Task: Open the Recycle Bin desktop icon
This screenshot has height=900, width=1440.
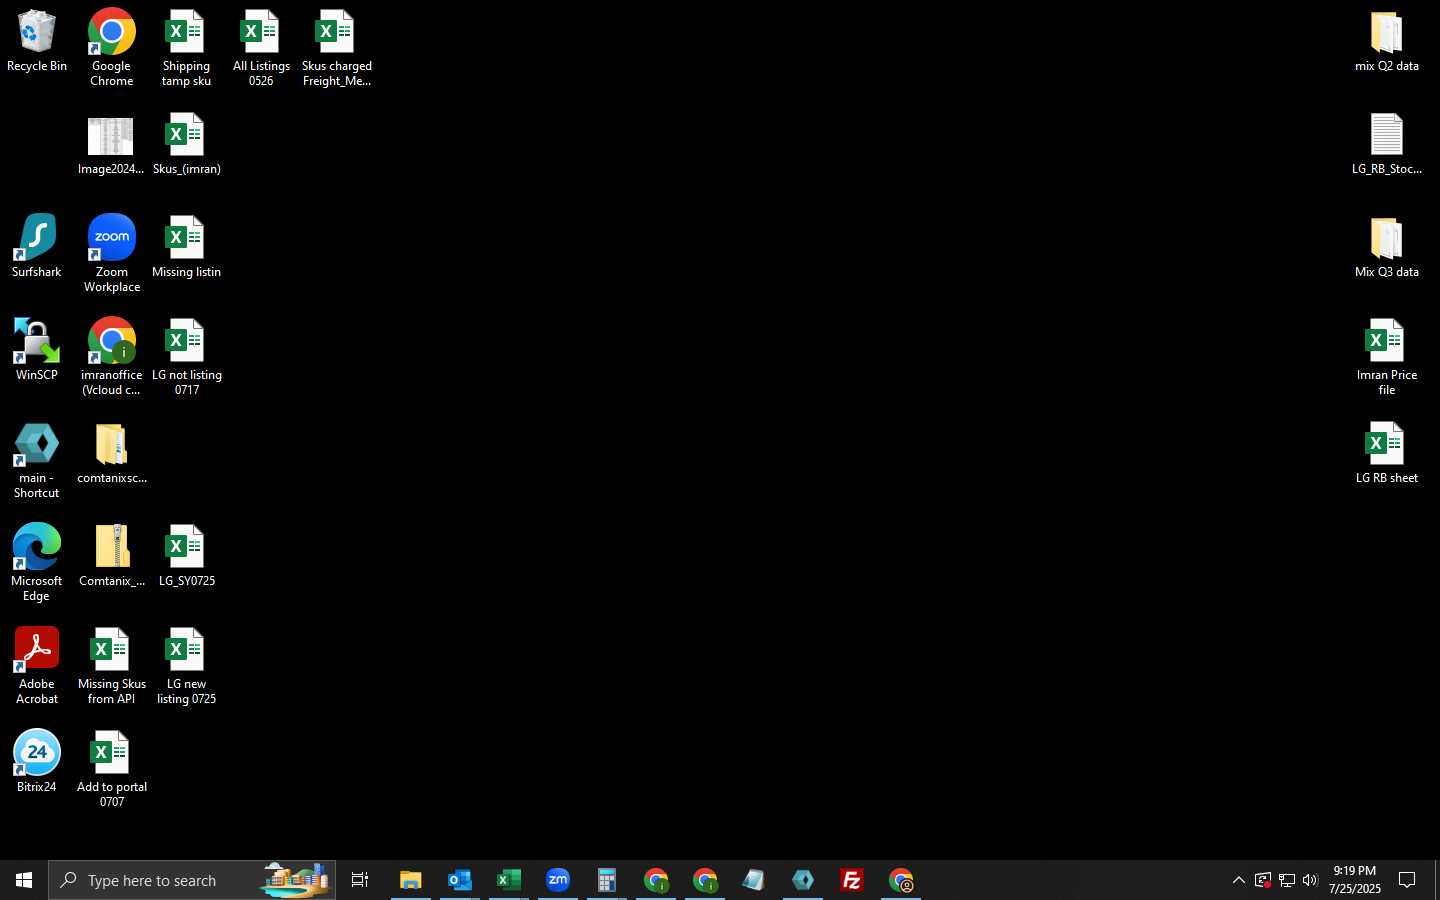Action: (37, 42)
